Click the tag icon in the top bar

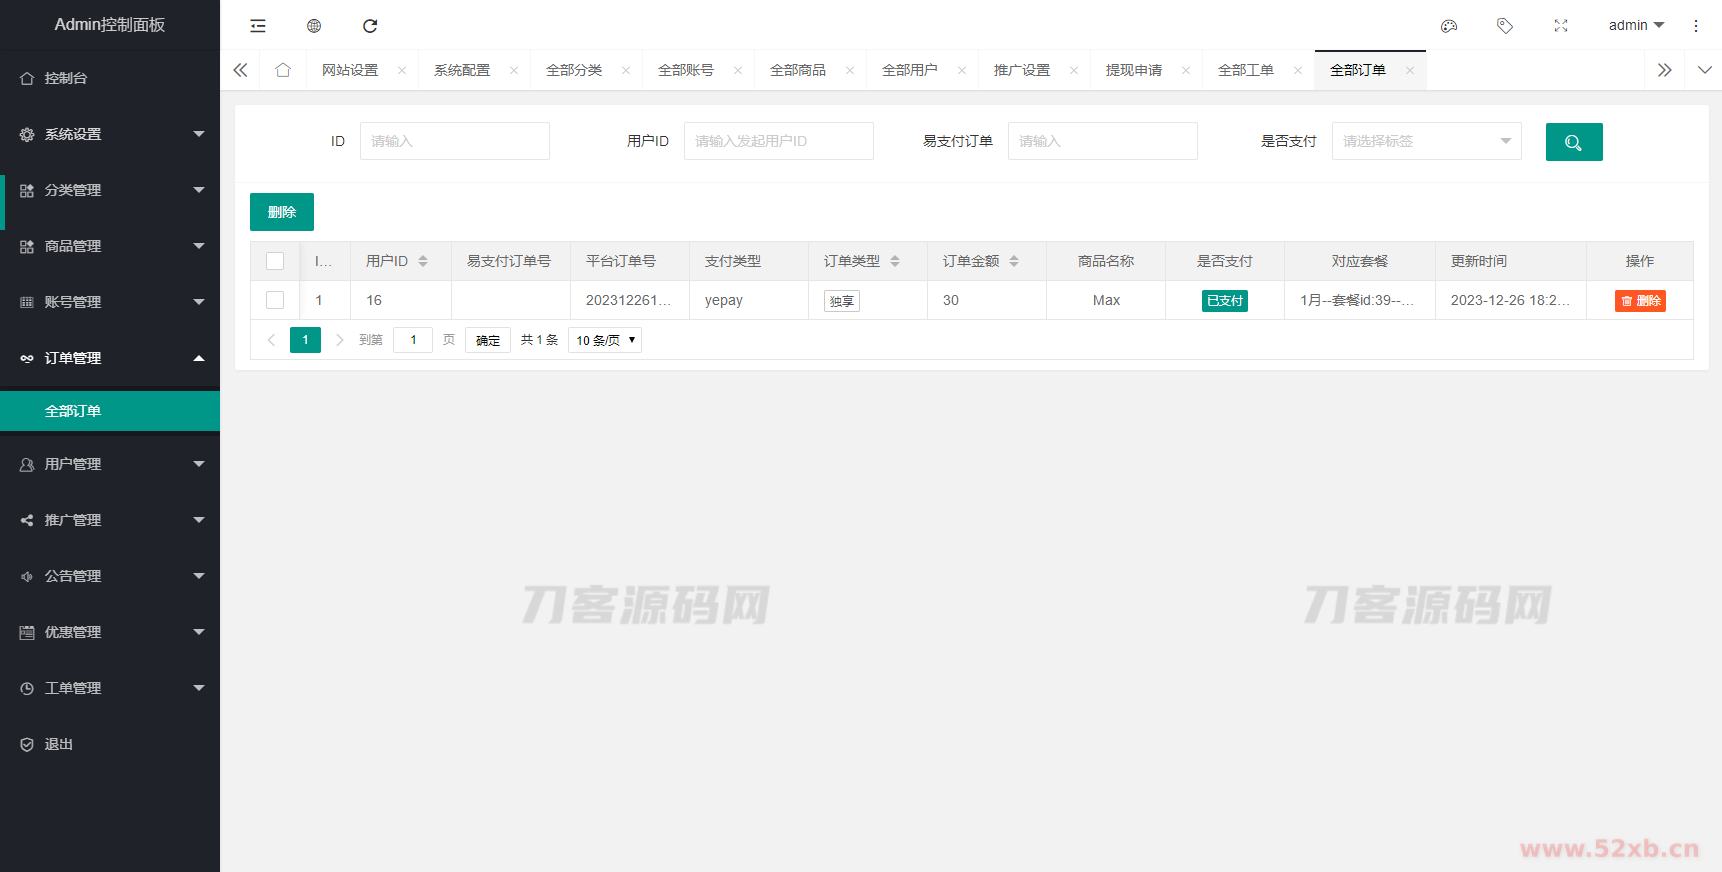1505,26
